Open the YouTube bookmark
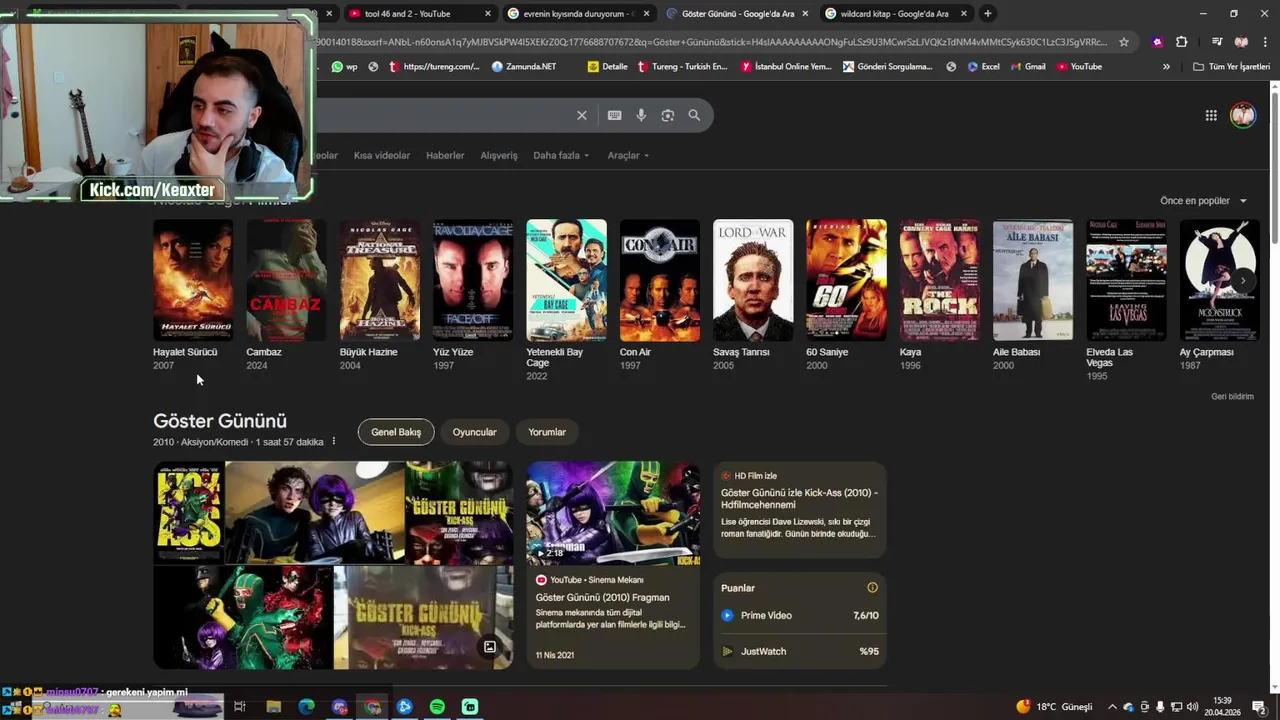 coord(1079,67)
